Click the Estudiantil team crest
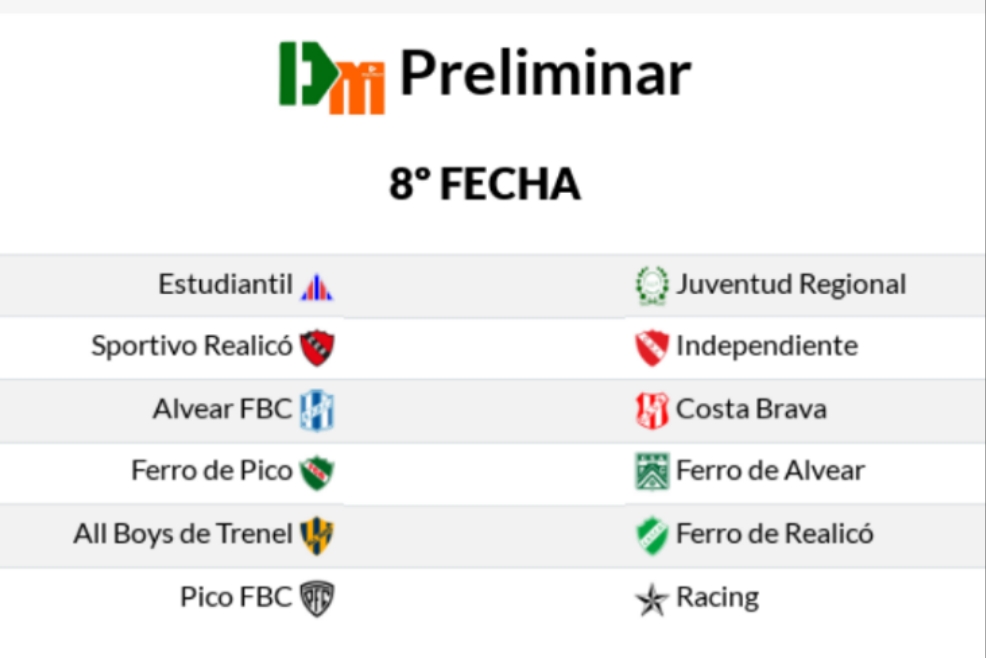986x658 pixels. 317,287
